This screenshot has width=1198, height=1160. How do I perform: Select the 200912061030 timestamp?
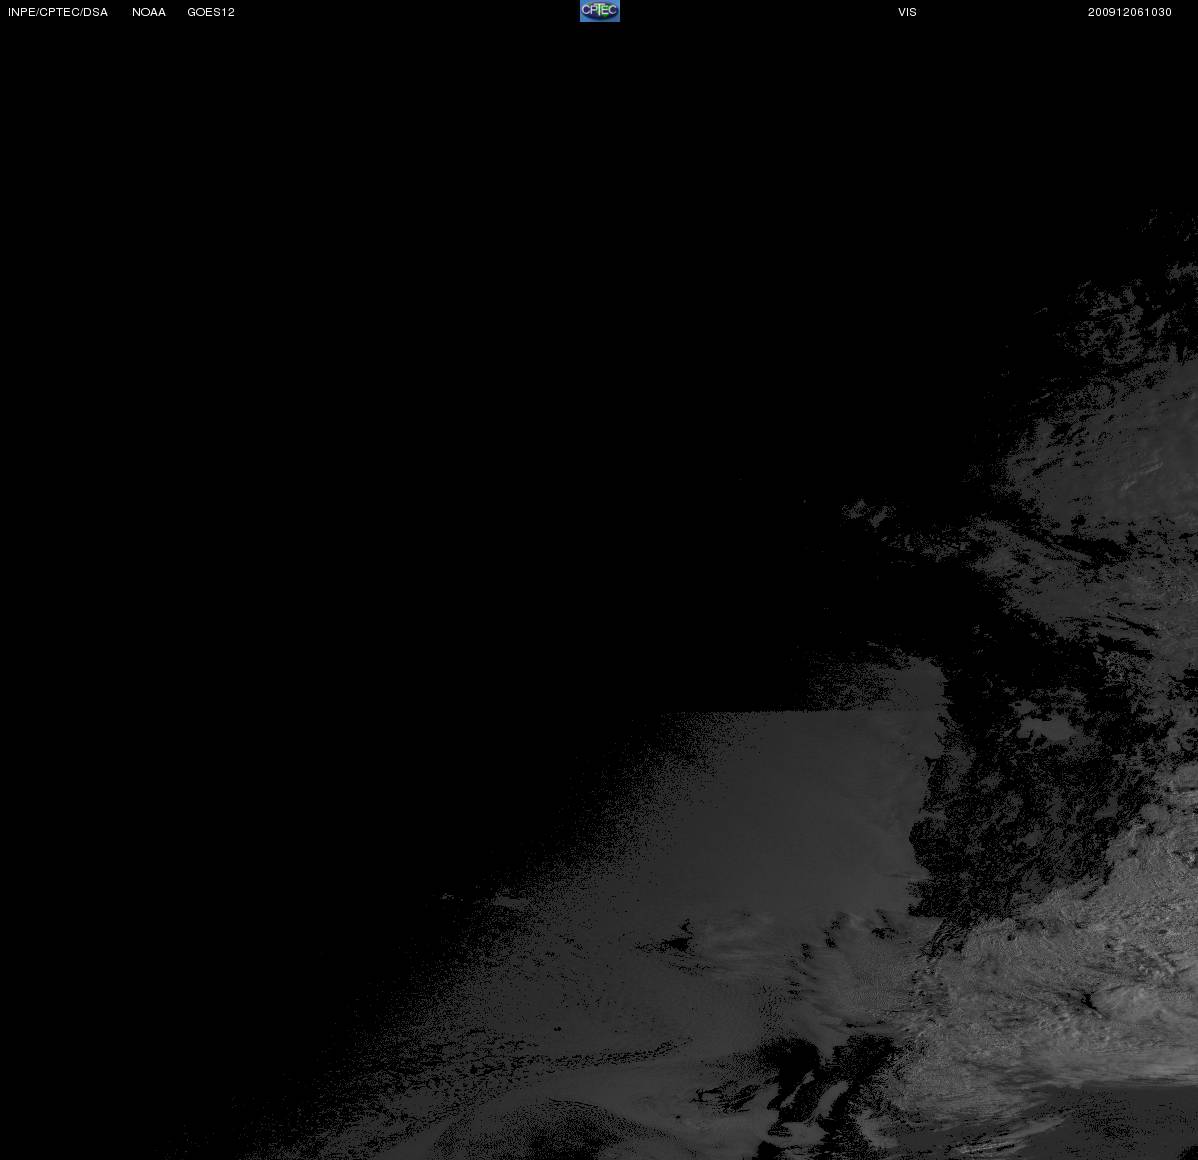(1130, 12)
